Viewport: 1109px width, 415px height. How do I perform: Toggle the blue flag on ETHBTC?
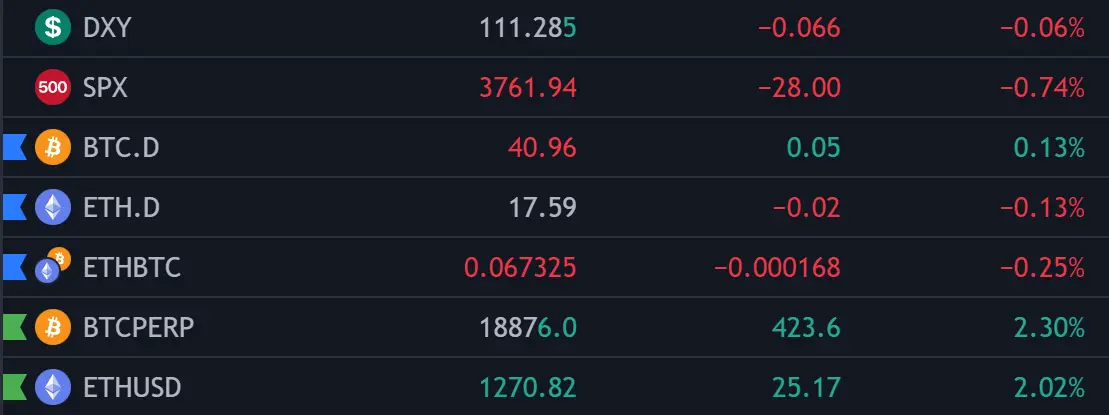(14, 268)
